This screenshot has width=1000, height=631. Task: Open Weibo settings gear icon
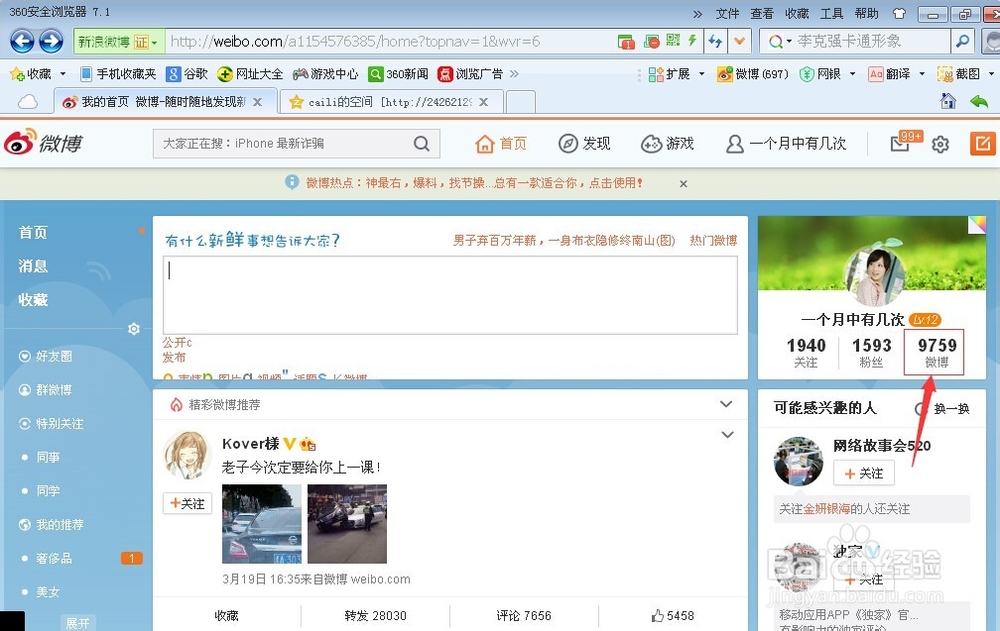tap(939, 143)
